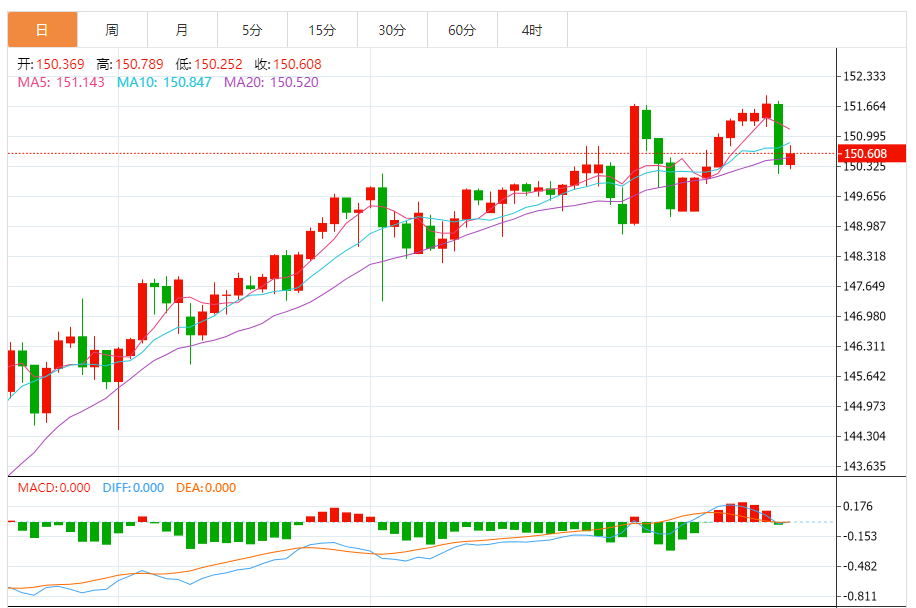Click the 146.980 price axis label
916x608 pixels.
(864, 317)
